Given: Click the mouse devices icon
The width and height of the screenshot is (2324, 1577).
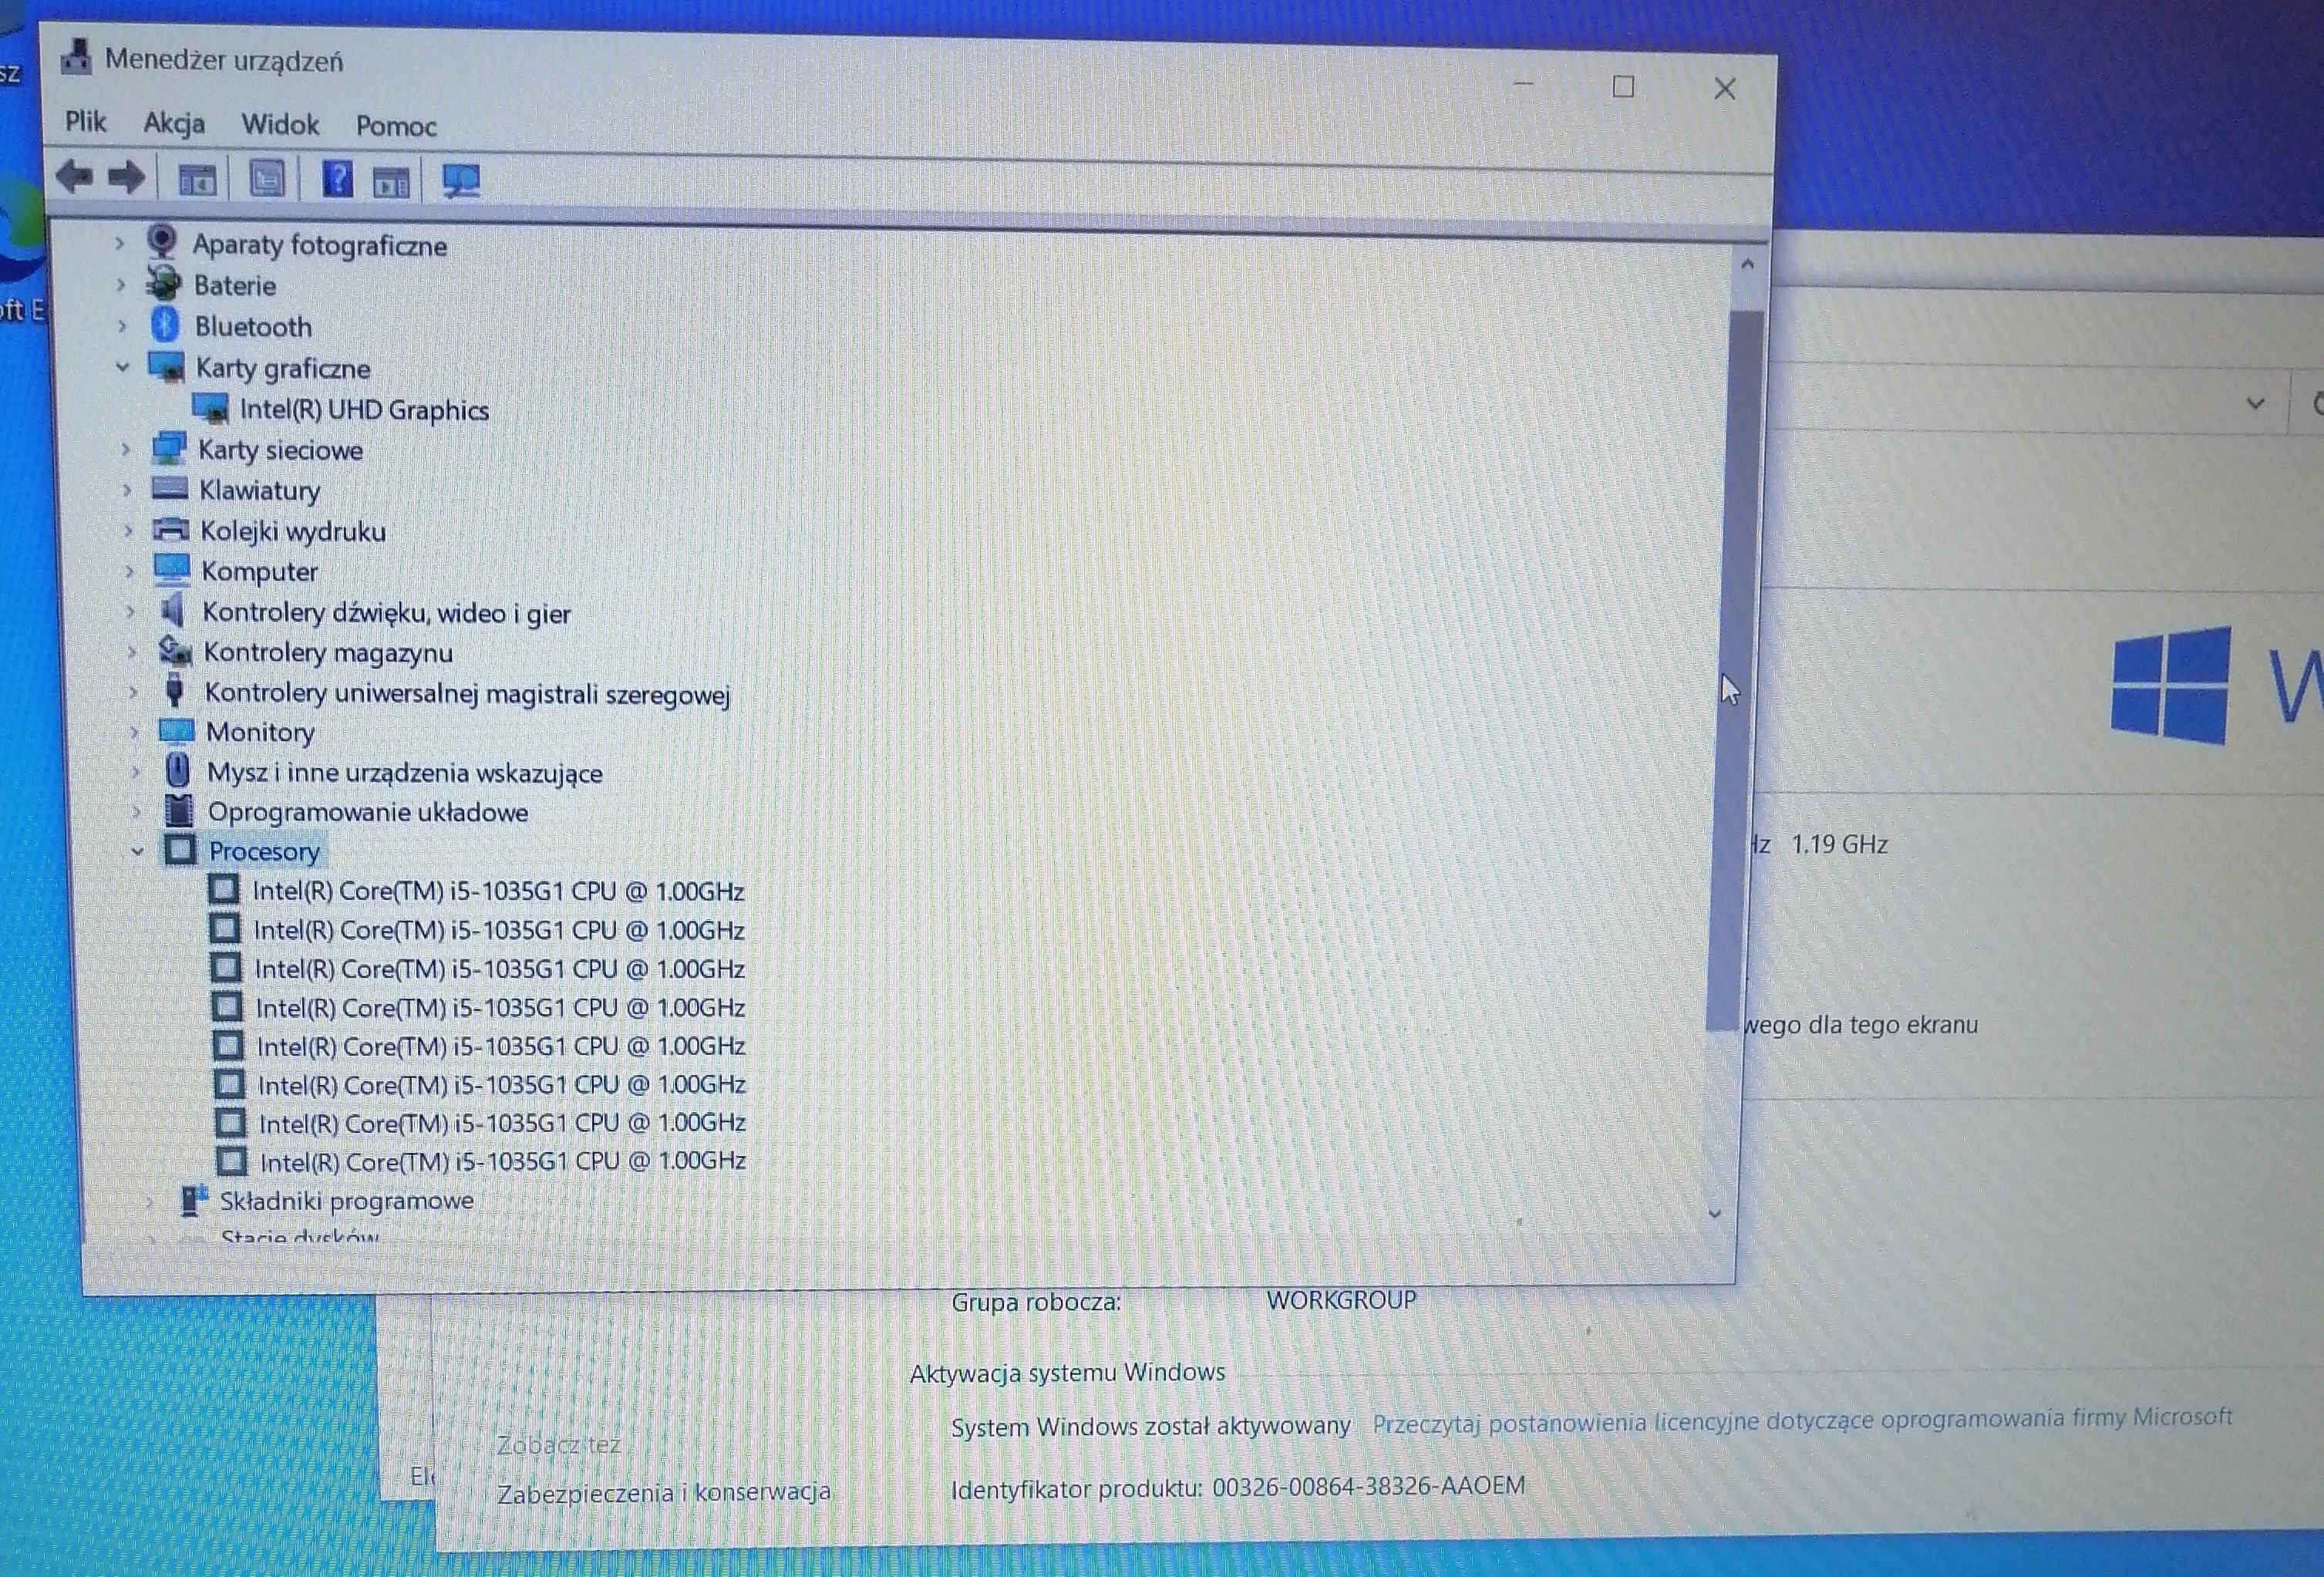Looking at the screenshot, I should [x=178, y=771].
